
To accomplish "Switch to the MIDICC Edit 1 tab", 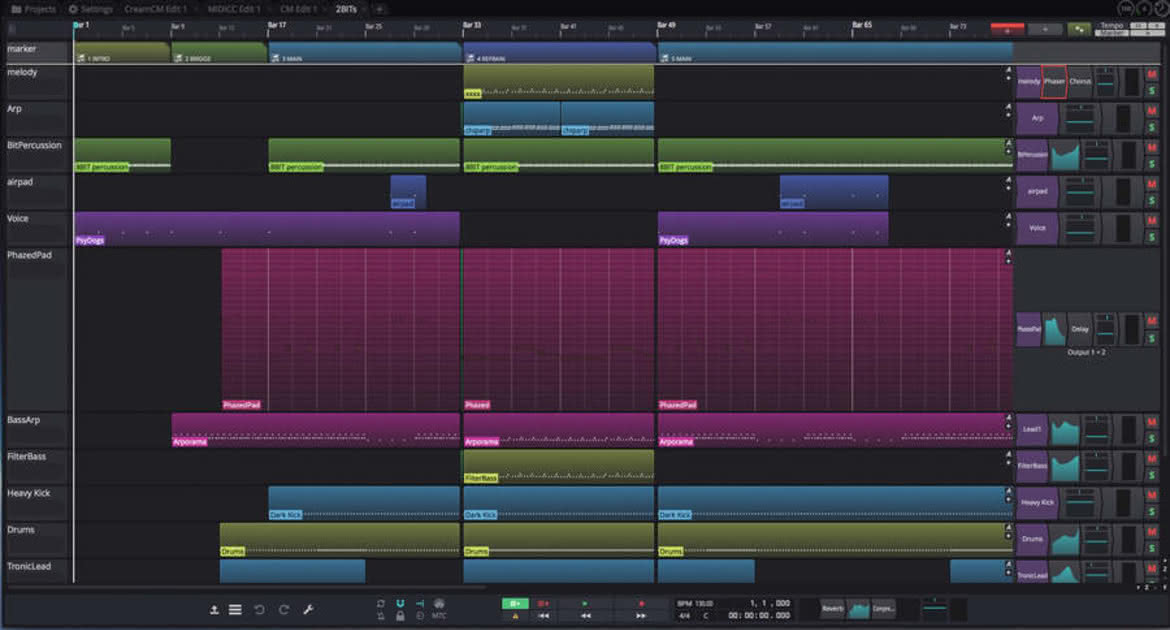I will [234, 9].
